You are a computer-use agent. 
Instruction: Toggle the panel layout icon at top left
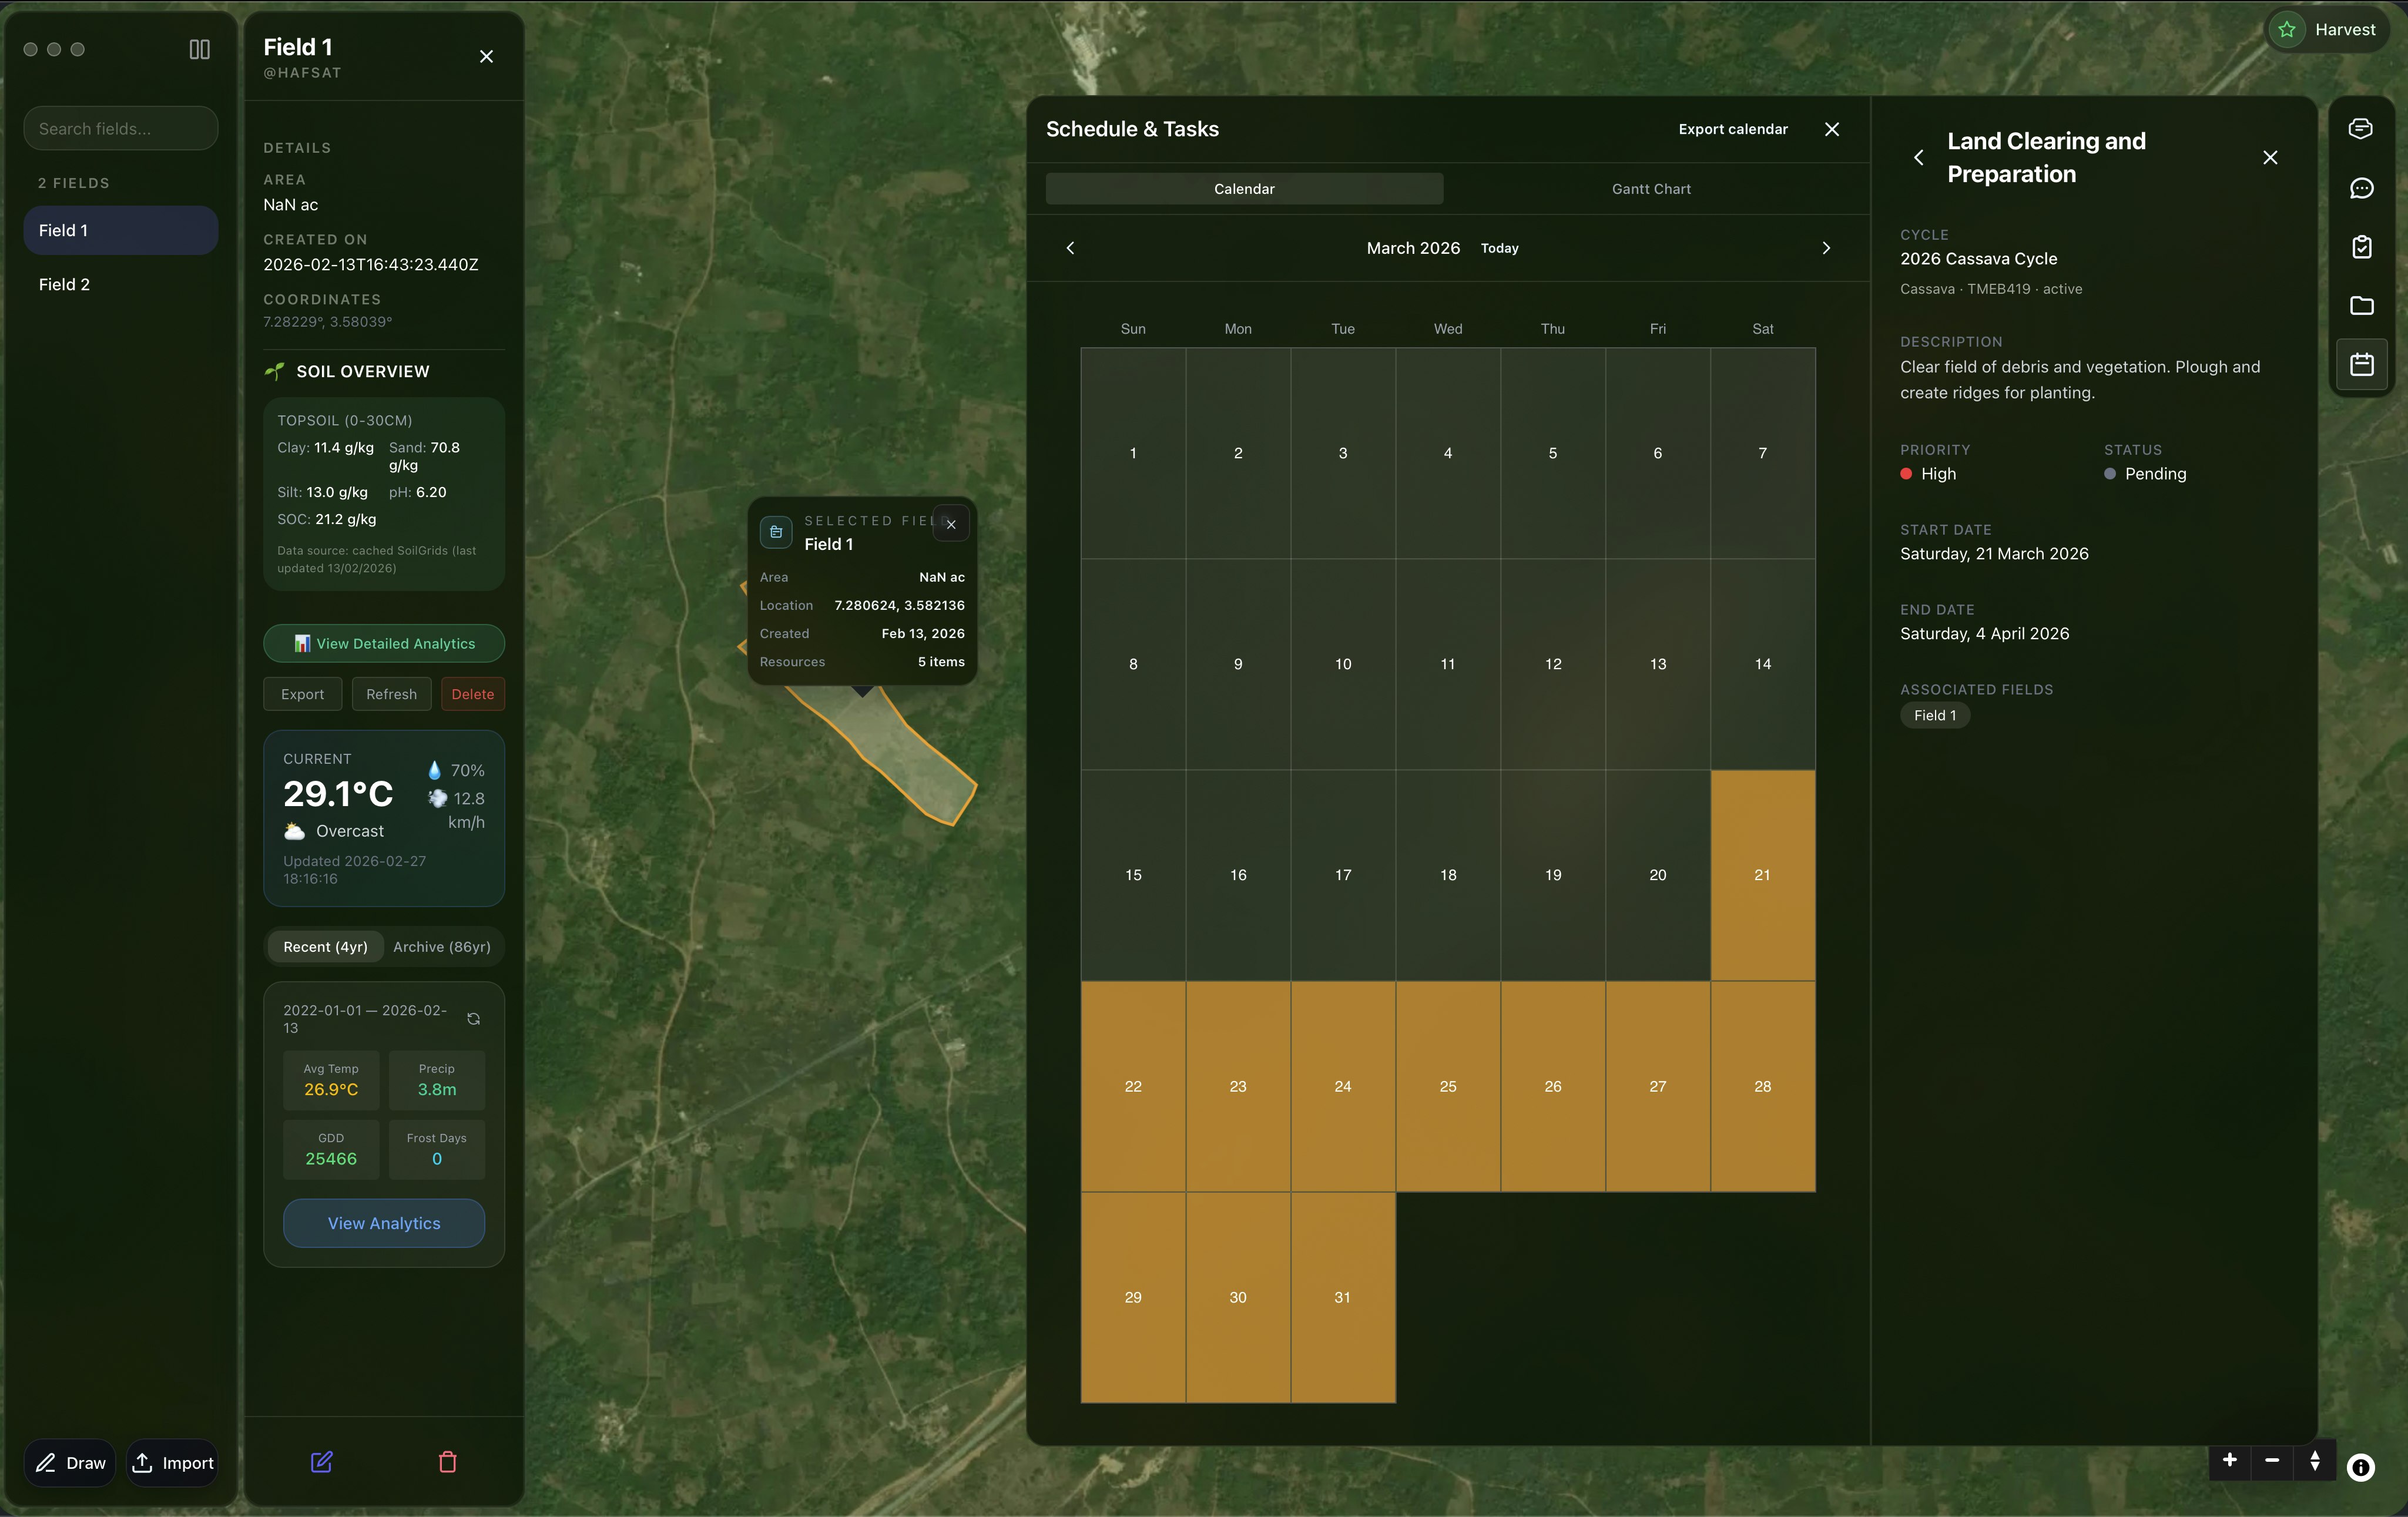point(200,49)
